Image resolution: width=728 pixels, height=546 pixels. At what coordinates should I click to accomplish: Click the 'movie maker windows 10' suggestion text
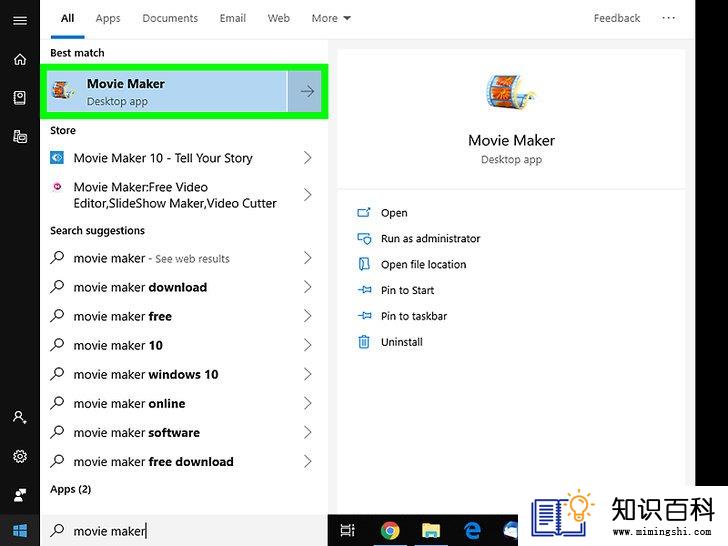pyautogui.click(x=146, y=375)
